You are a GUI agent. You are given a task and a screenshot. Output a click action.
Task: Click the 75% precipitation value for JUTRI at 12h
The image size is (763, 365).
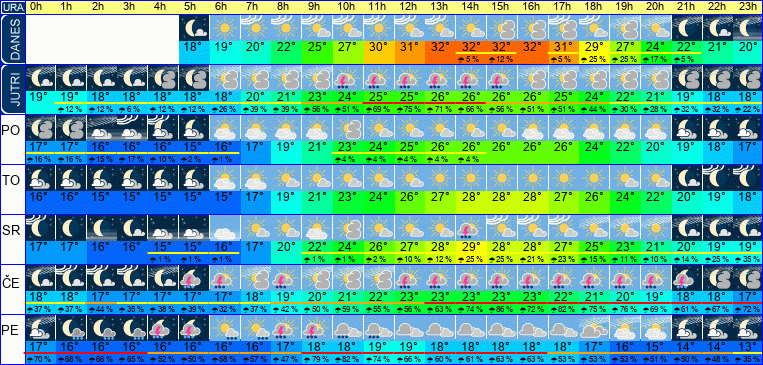pyautogui.click(x=409, y=110)
